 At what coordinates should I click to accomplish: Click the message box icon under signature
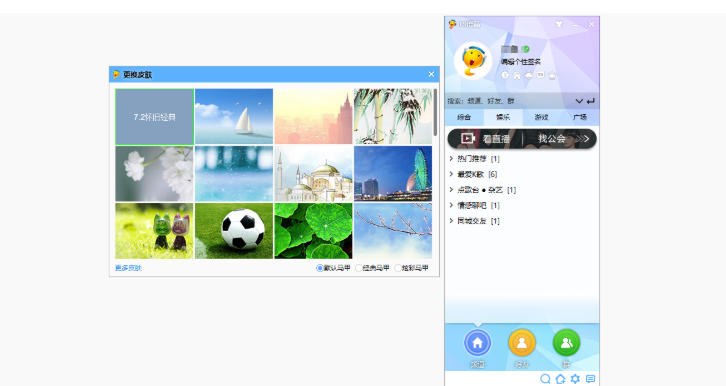point(540,75)
